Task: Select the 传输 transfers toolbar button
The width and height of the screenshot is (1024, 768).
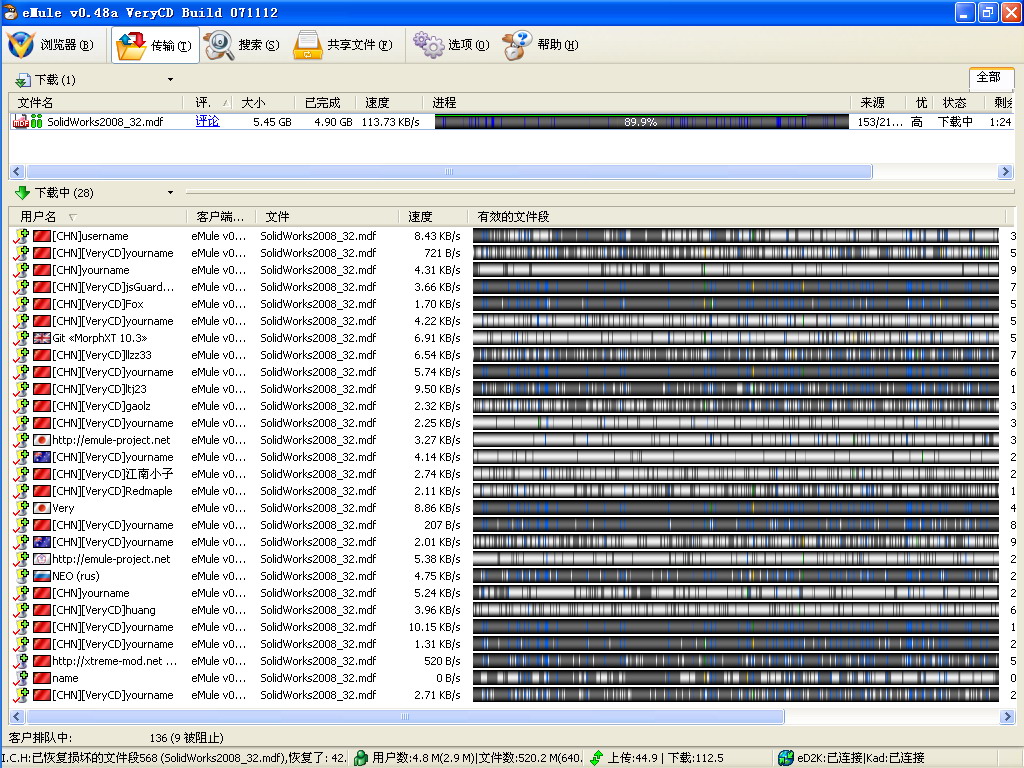Action: (155, 45)
